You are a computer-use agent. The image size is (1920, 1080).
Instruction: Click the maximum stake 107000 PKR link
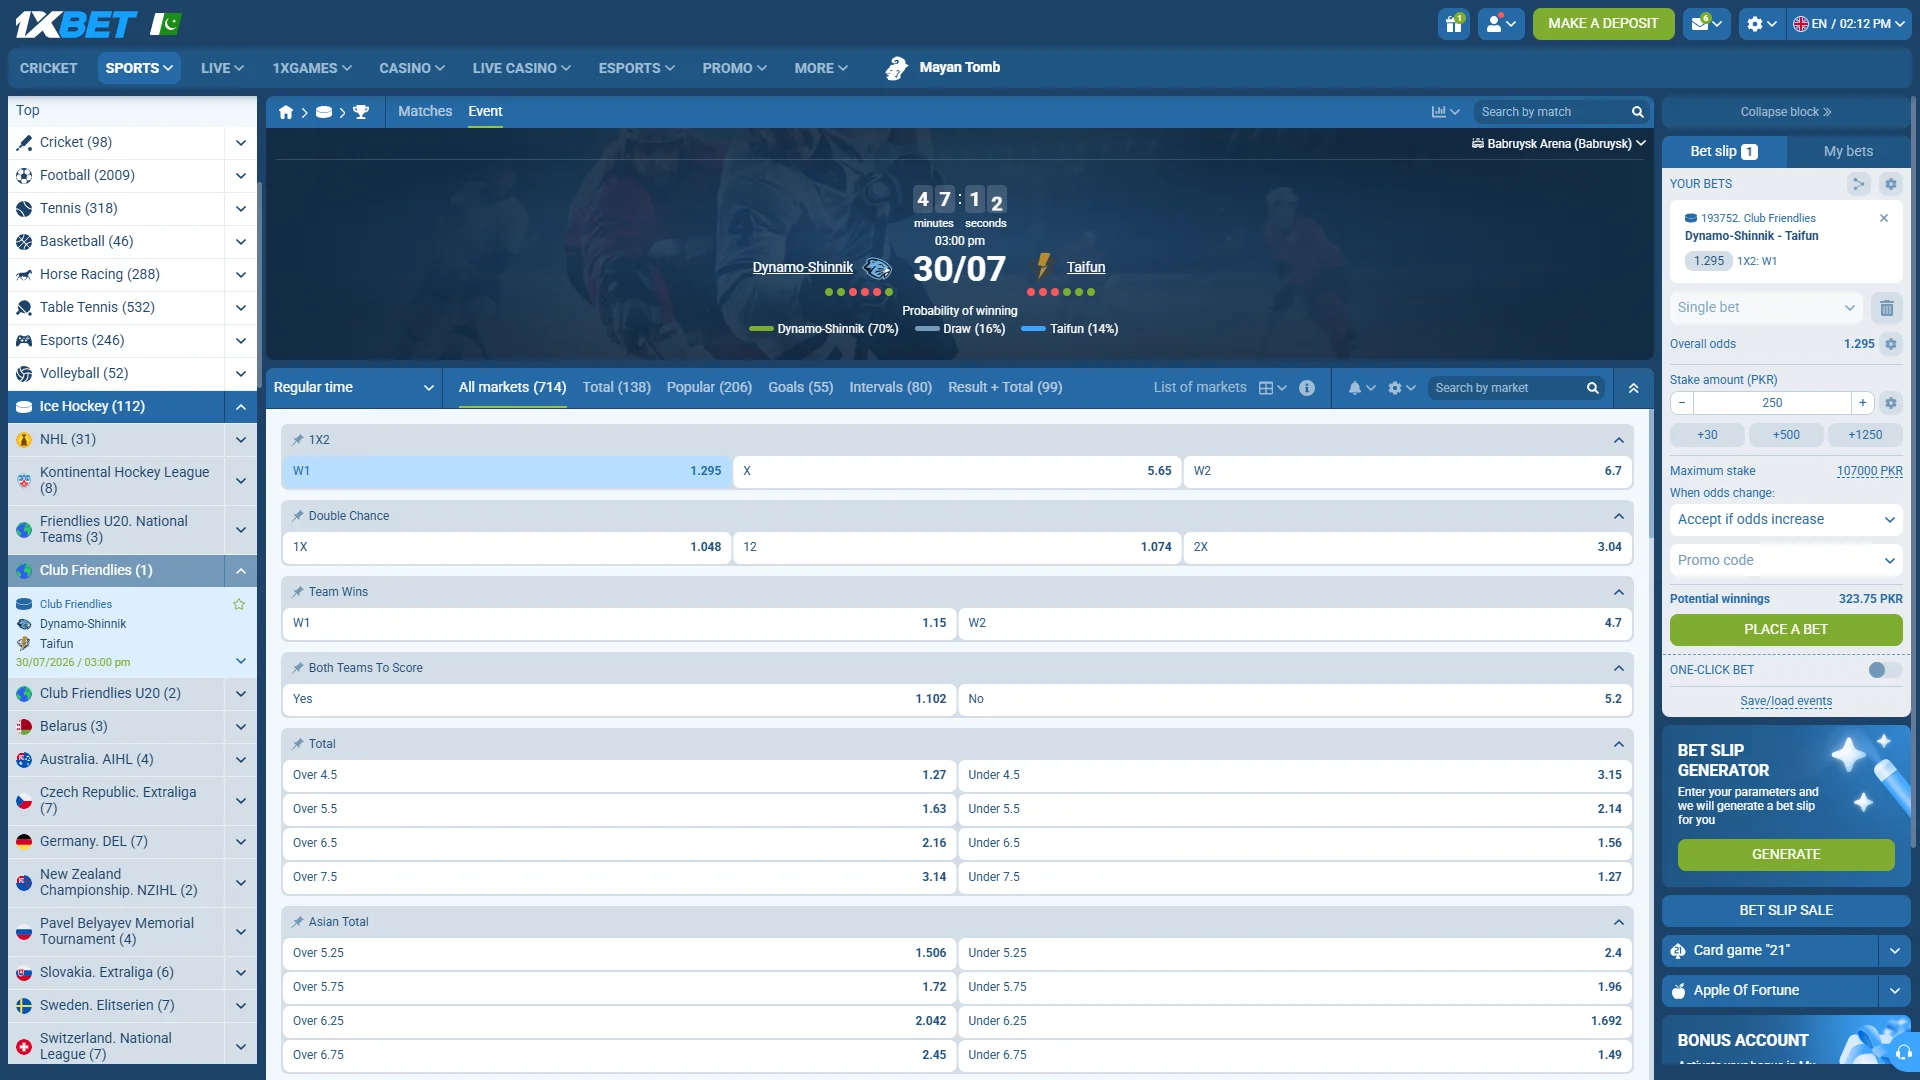1869,472
